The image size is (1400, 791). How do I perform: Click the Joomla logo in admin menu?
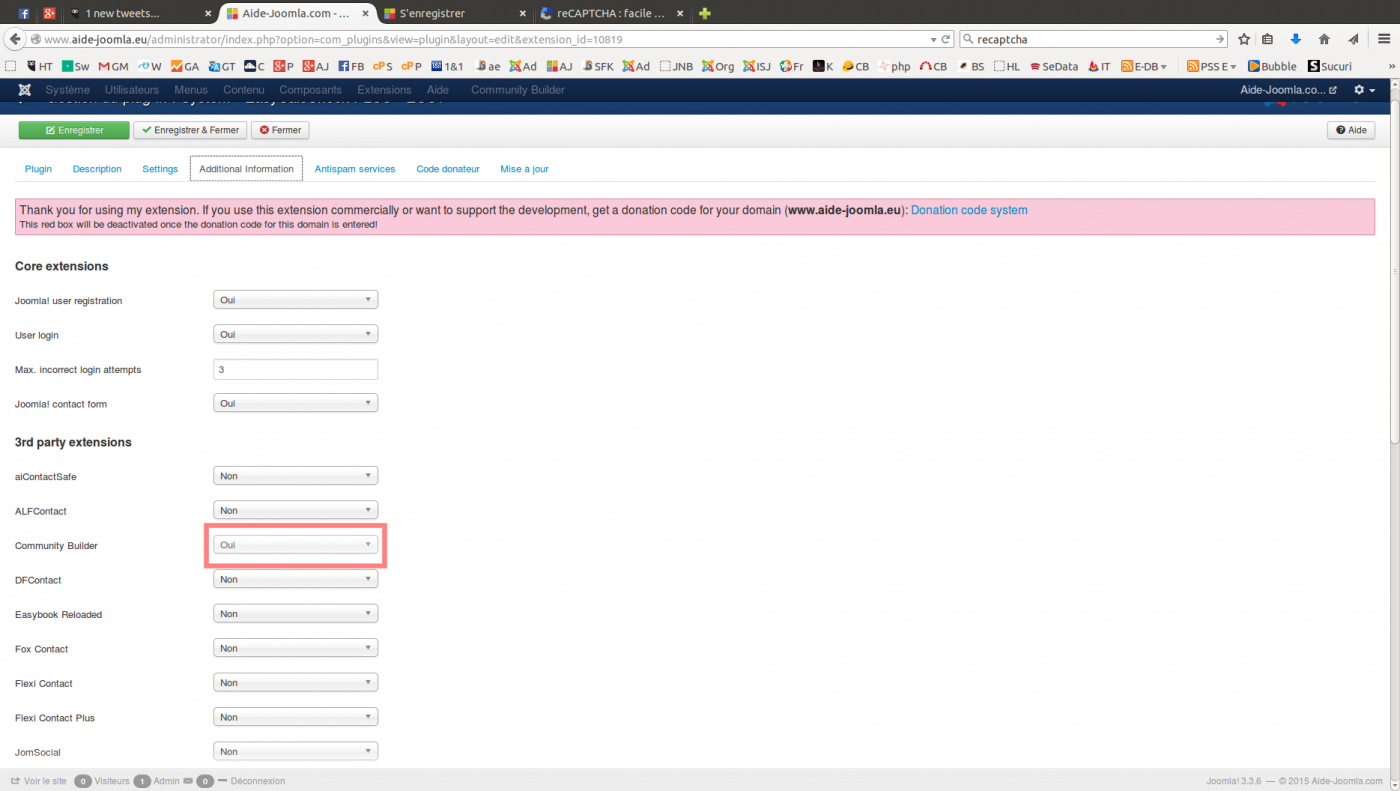[24, 90]
